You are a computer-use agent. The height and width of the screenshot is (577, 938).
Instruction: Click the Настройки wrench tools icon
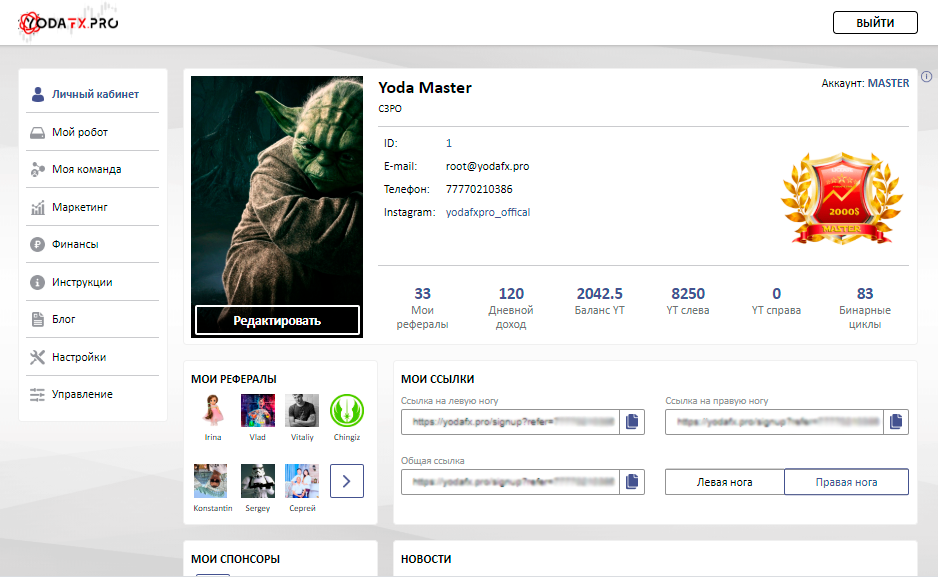pos(37,357)
